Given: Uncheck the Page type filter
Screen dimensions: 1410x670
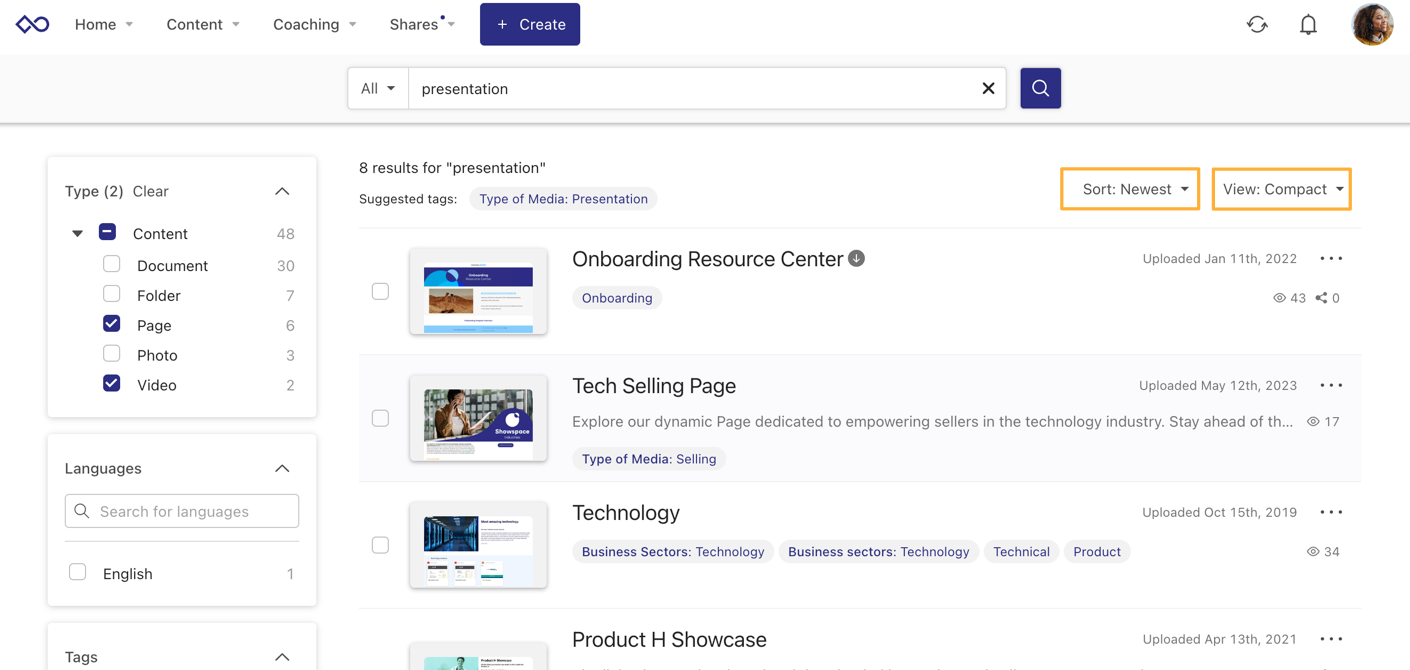Looking at the screenshot, I should (x=112, y=324).
